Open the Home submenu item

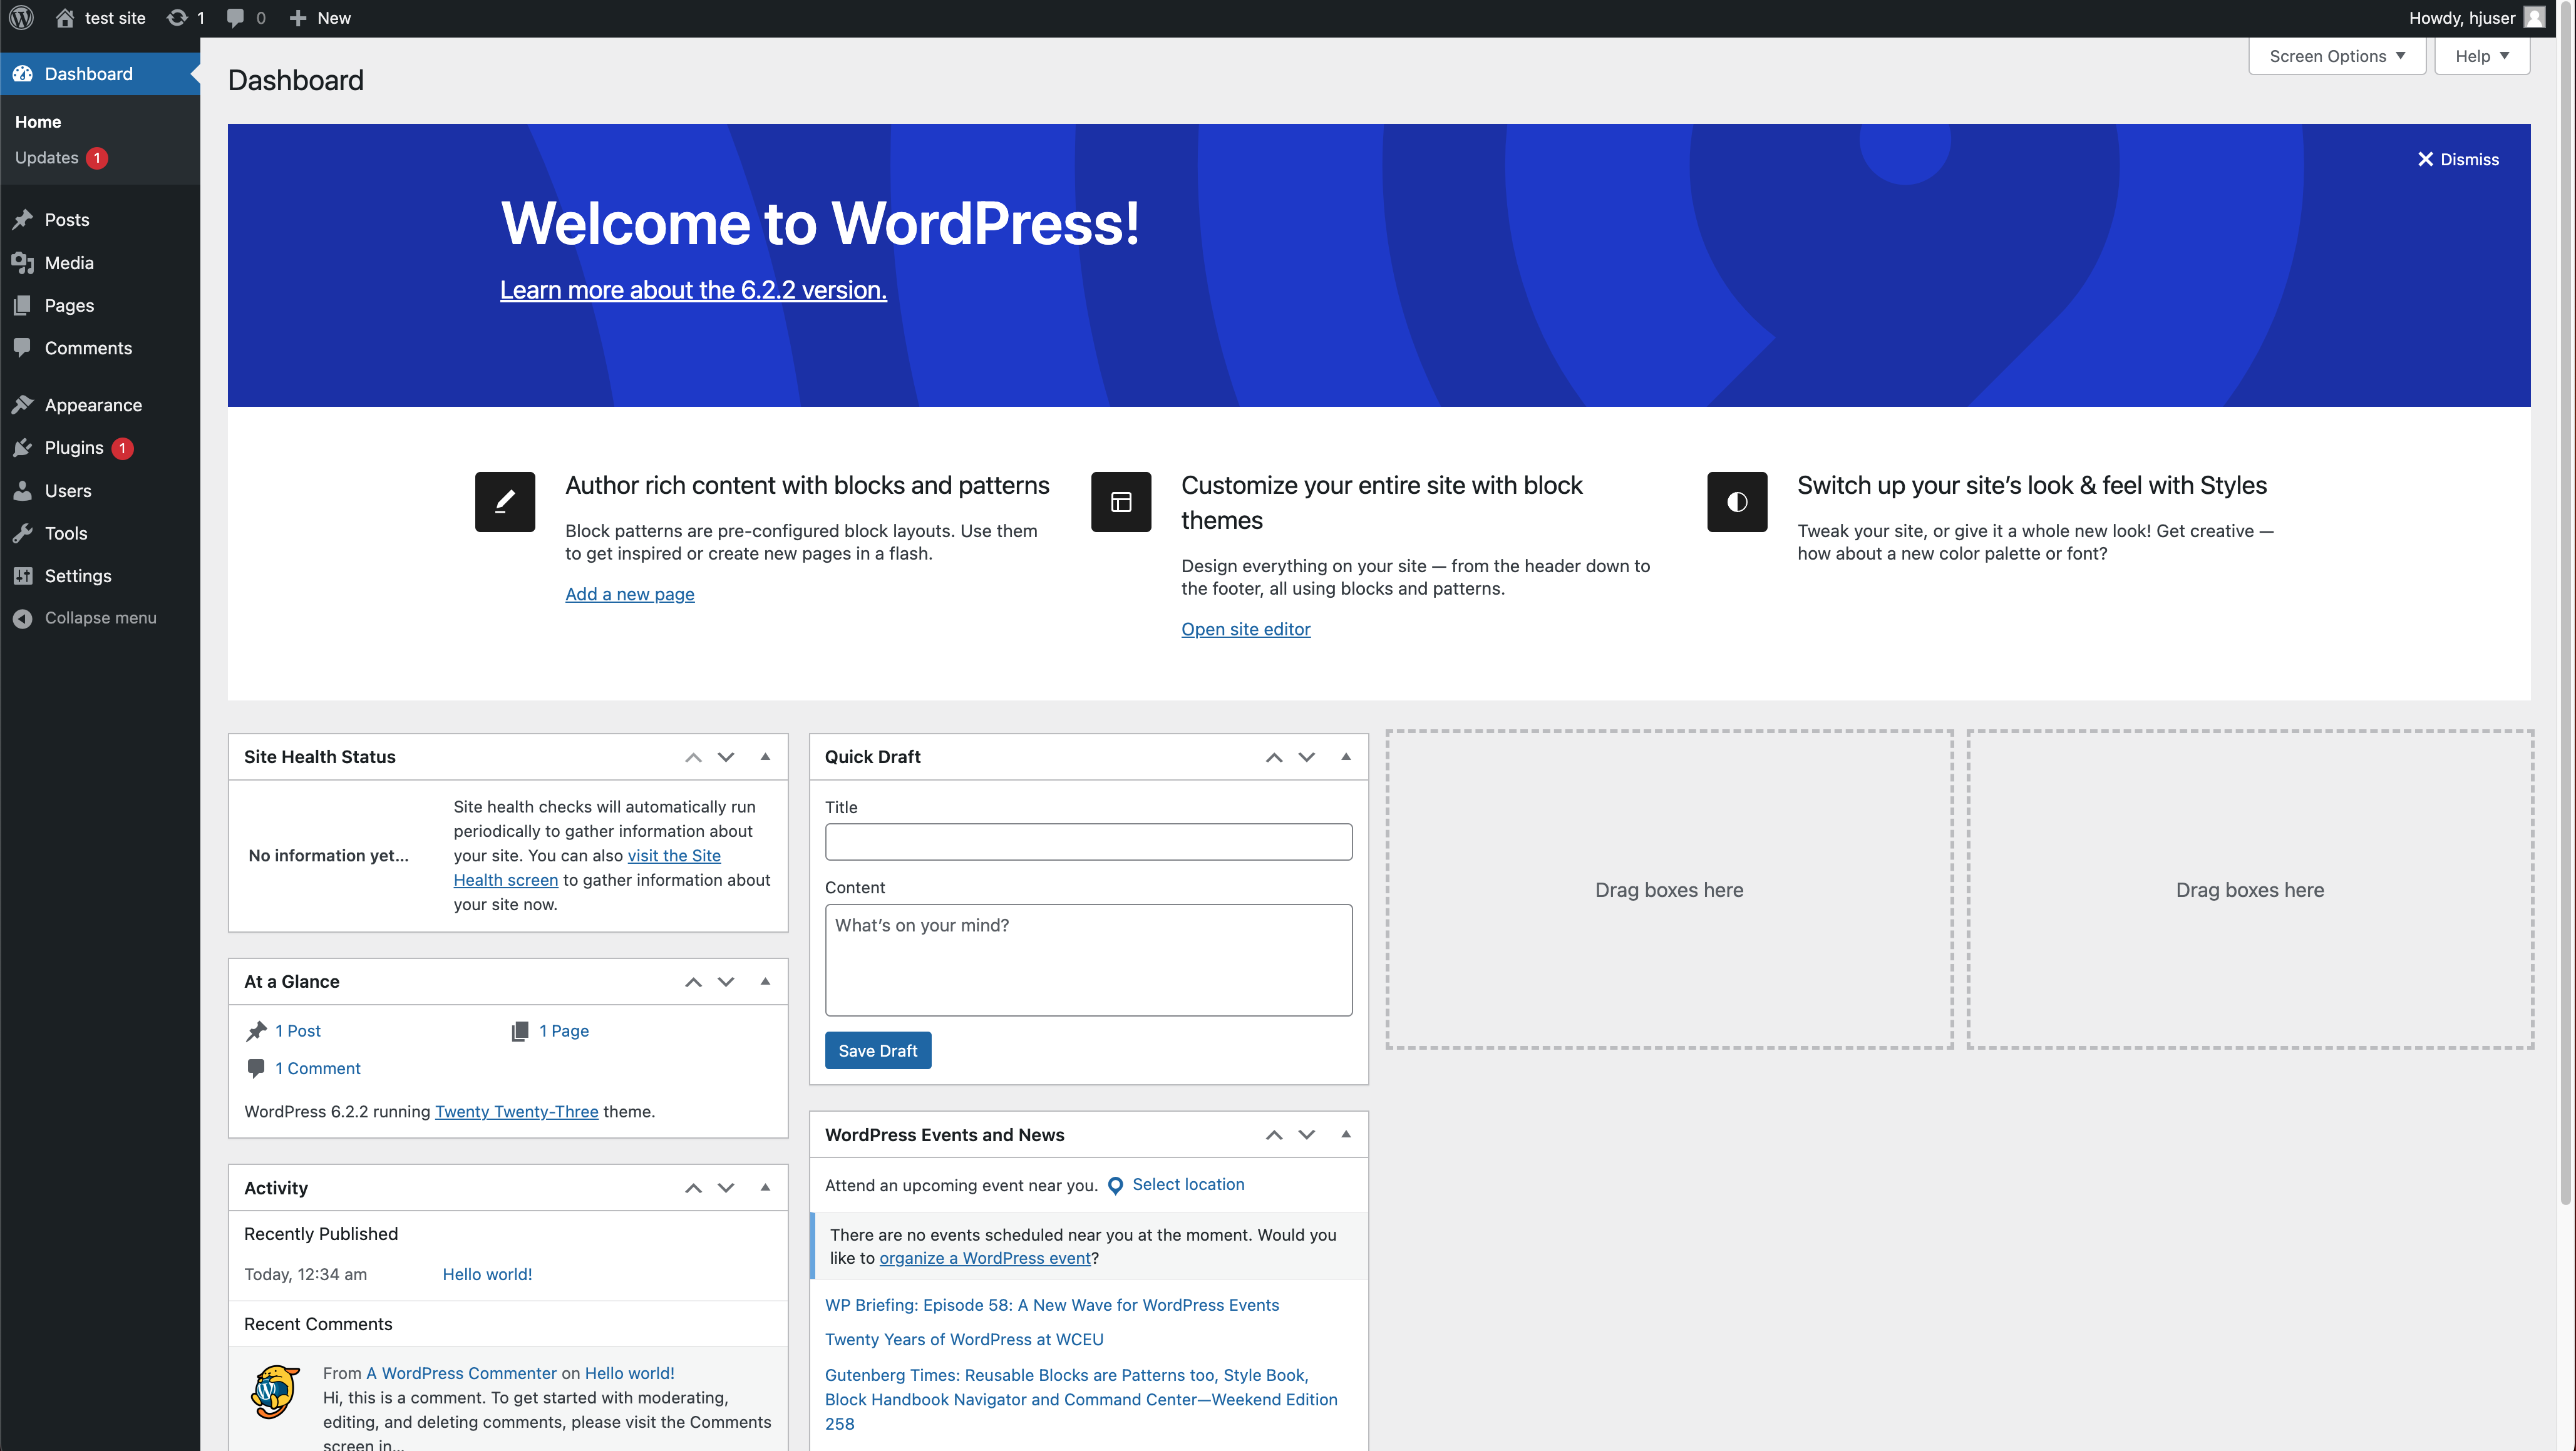pyautogui.click(x=38, y=122)
